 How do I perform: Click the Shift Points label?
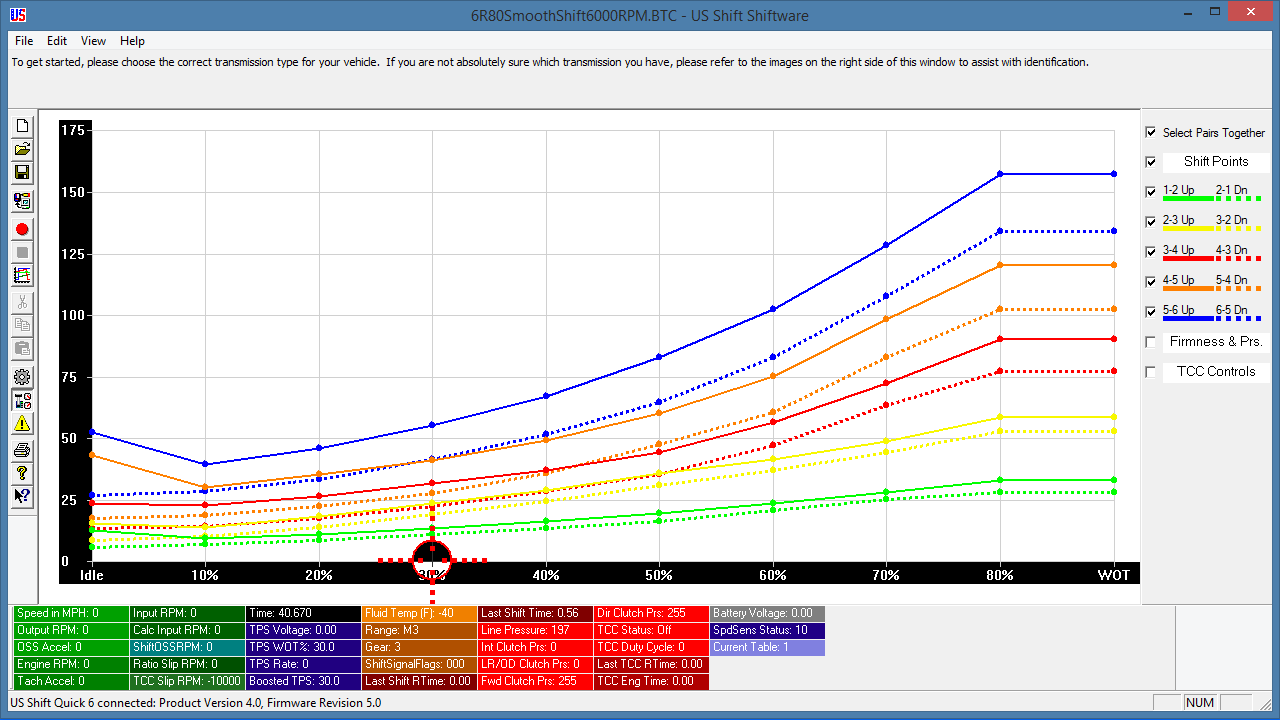pyautogui.click(x=1216, y=162)
